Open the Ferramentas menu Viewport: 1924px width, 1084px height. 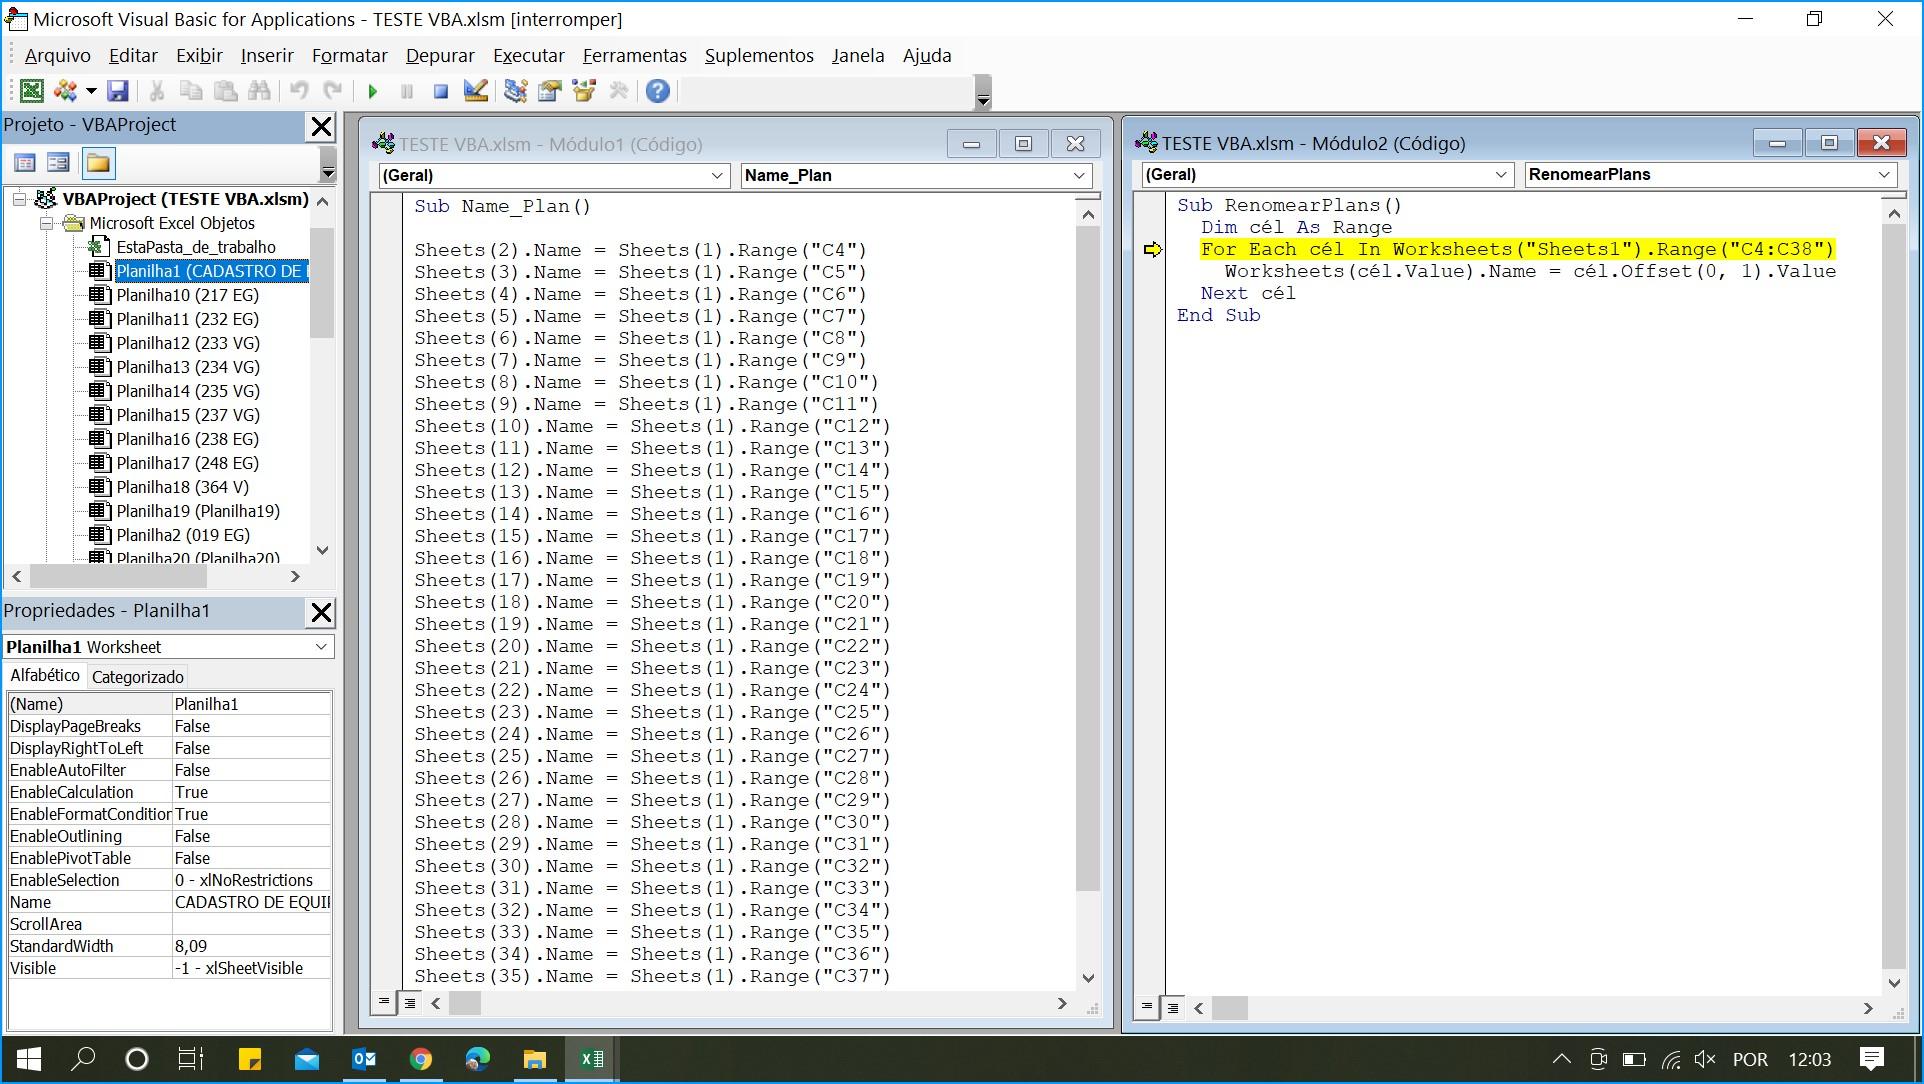[635, 56]
